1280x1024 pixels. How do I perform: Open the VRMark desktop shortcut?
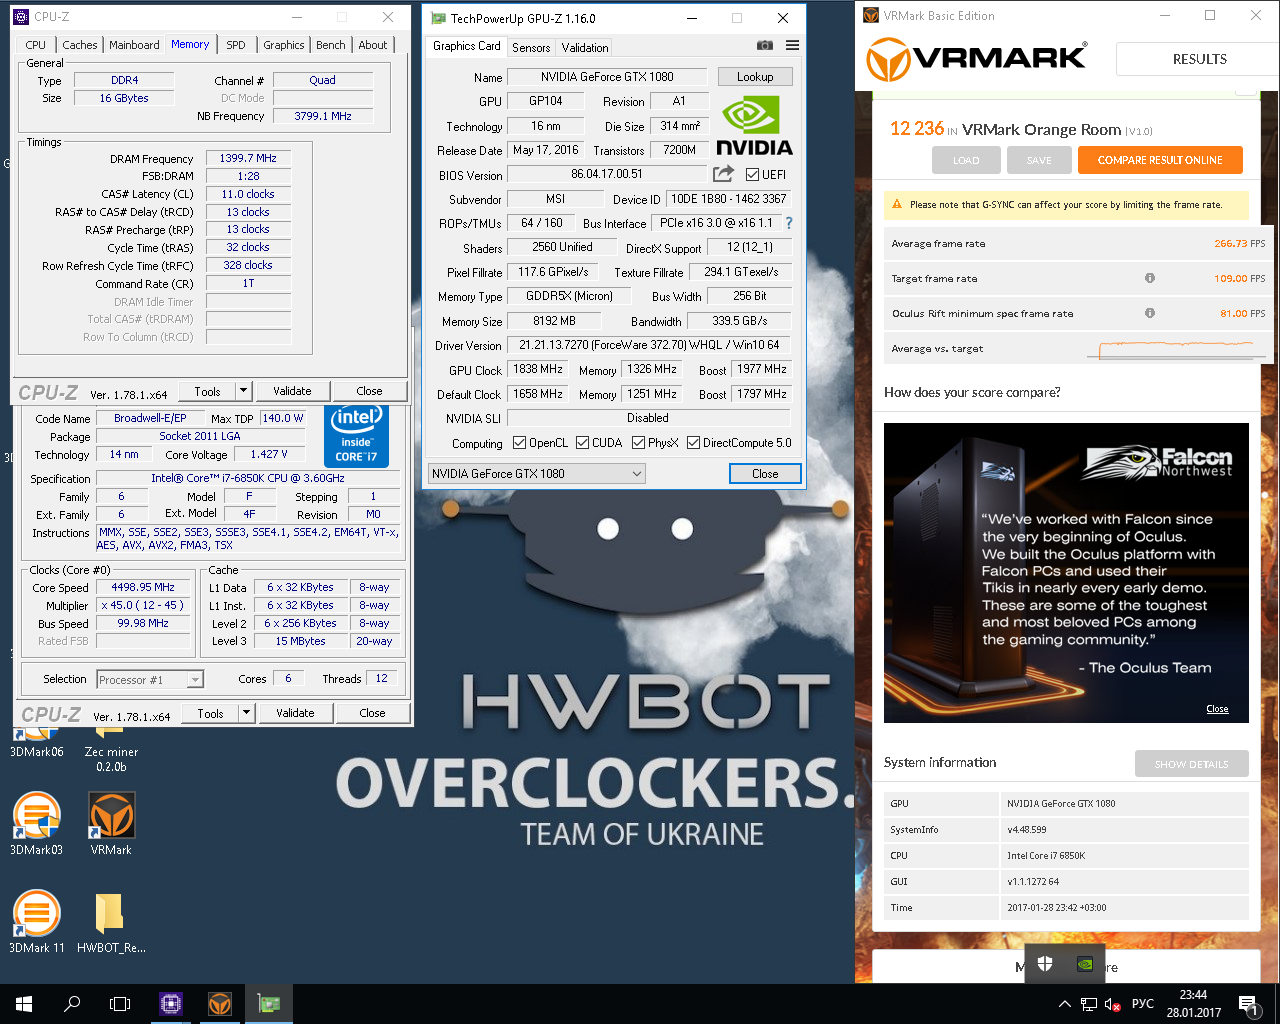(111, 824)
